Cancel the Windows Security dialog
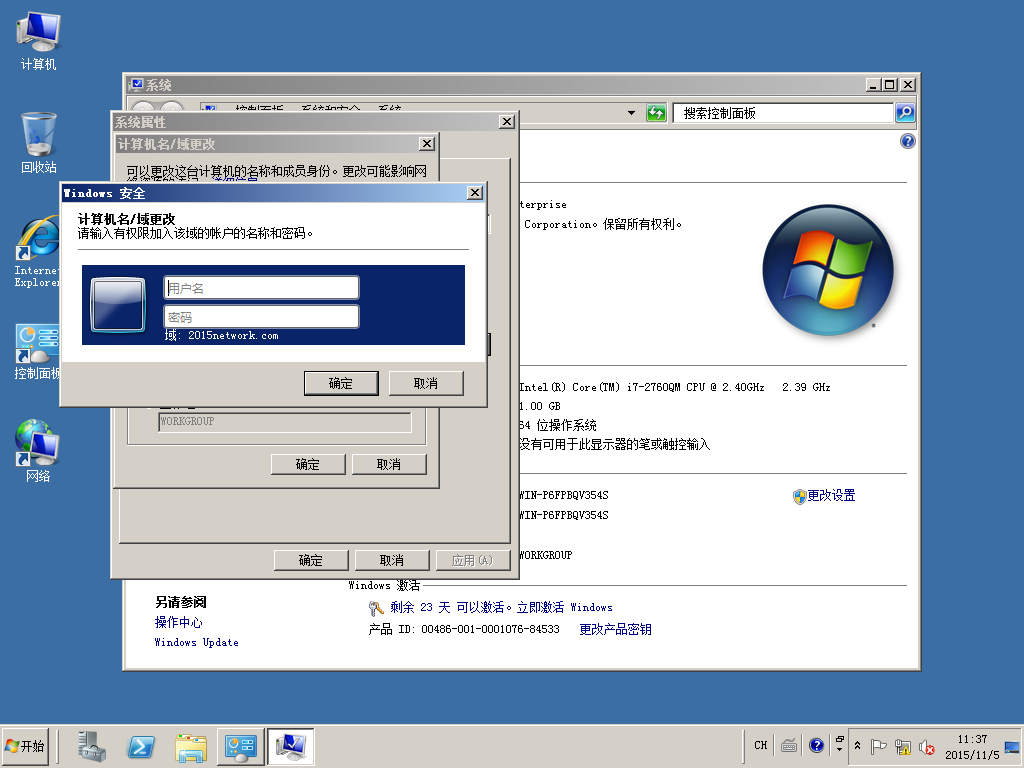The width and height of the screenshot is (1024, 768). [426, 383]
